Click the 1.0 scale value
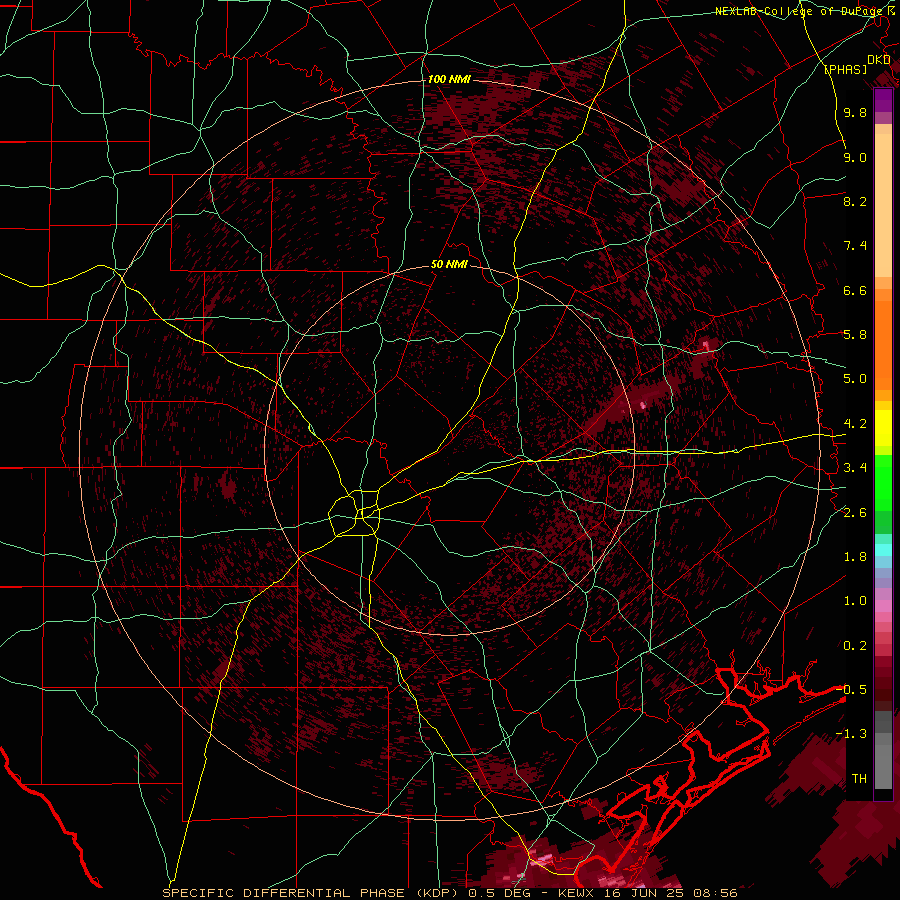The image size is (900, 900). pyautogui.click(x=855, y=601)
